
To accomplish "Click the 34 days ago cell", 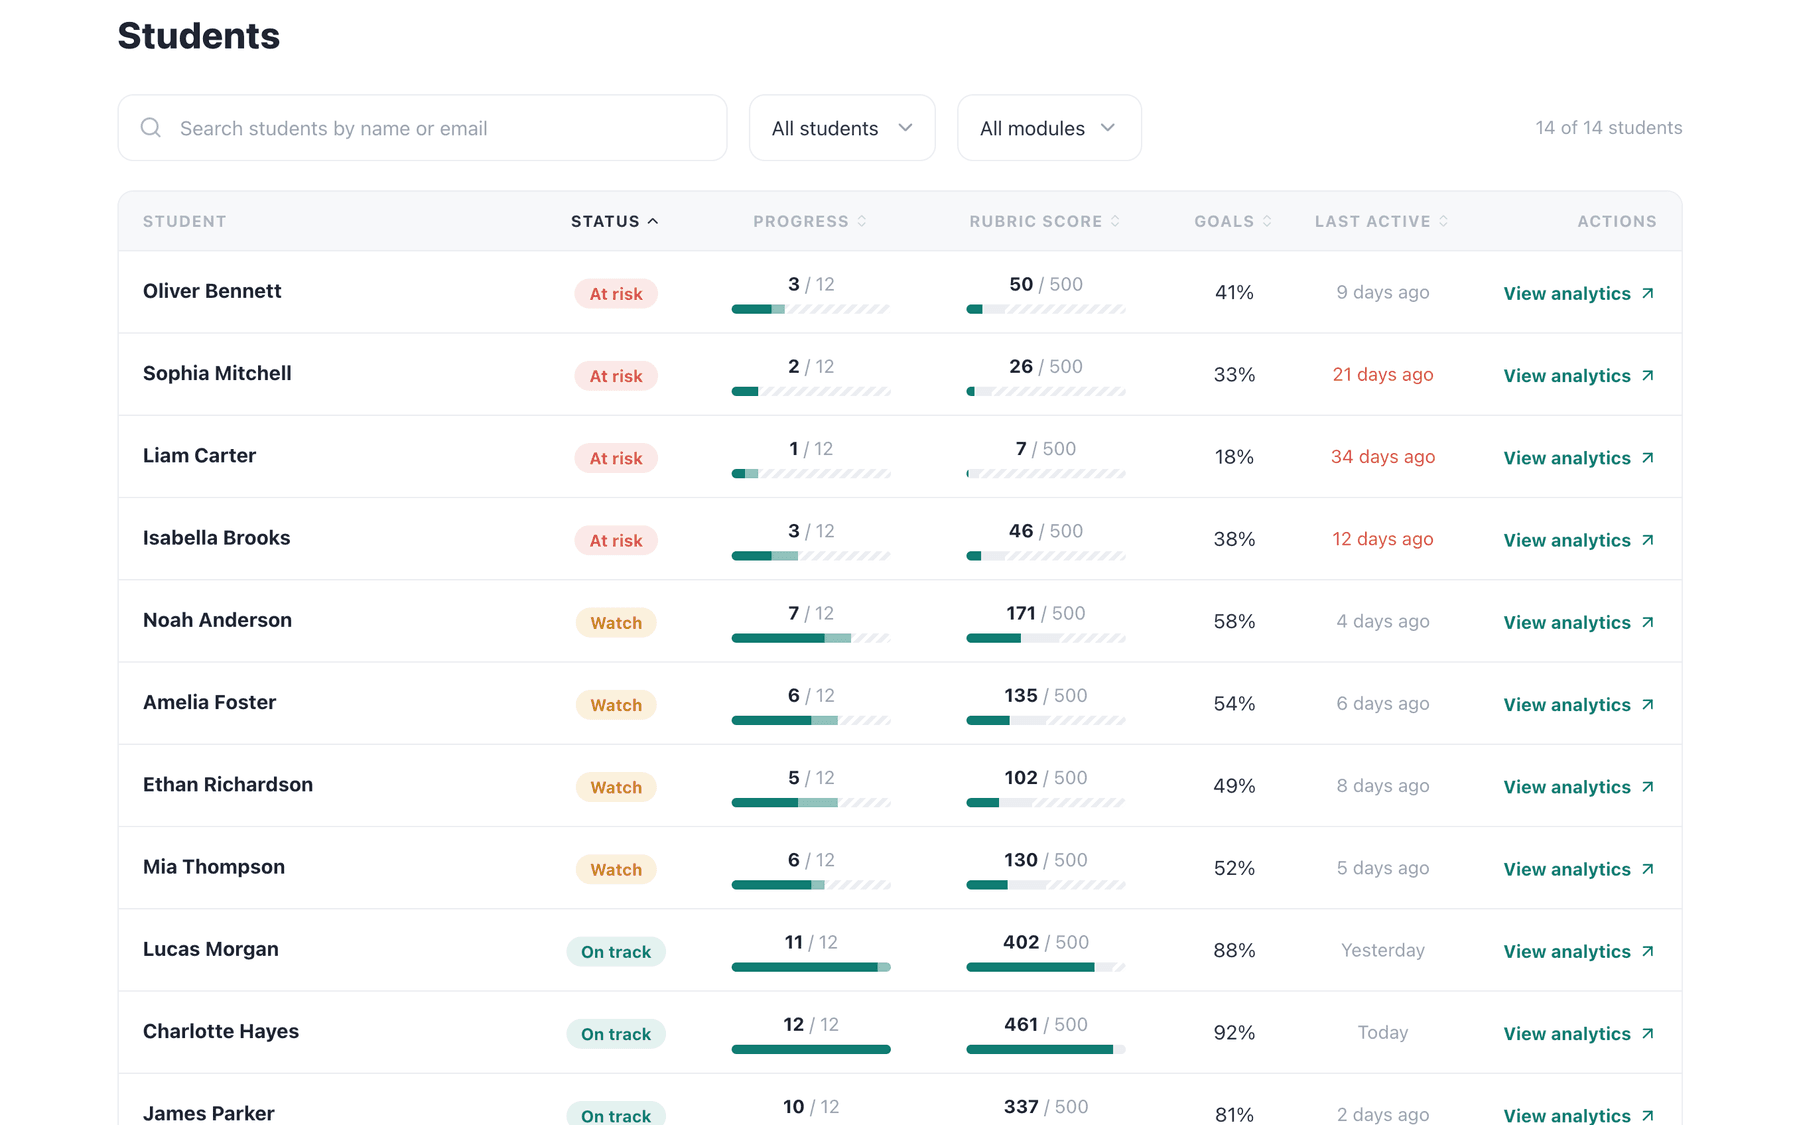I will pos(1383,457).
